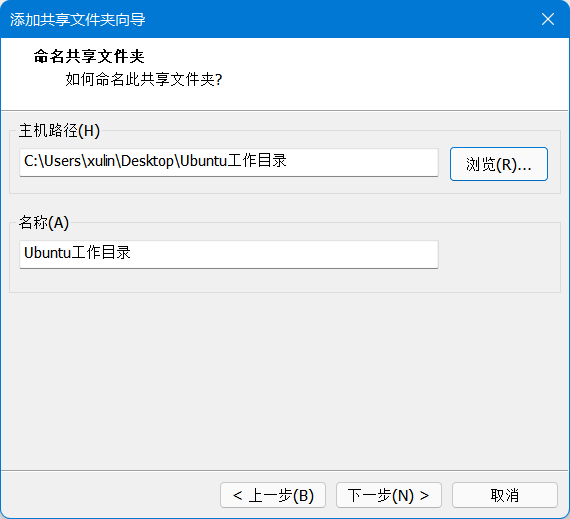Click the 名称(A) name input field
This screenshot has width=570, height=519.
tap(229, 254)
